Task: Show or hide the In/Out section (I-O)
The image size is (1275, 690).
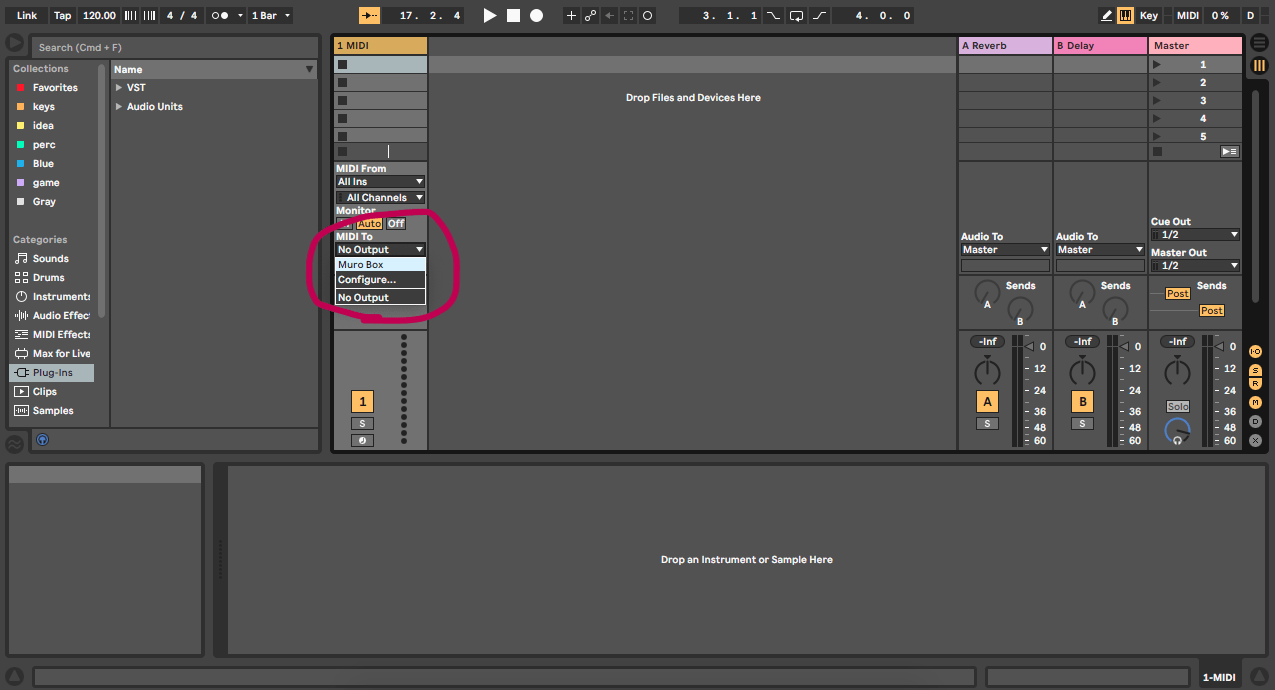Action: (x=1255, y=352)
